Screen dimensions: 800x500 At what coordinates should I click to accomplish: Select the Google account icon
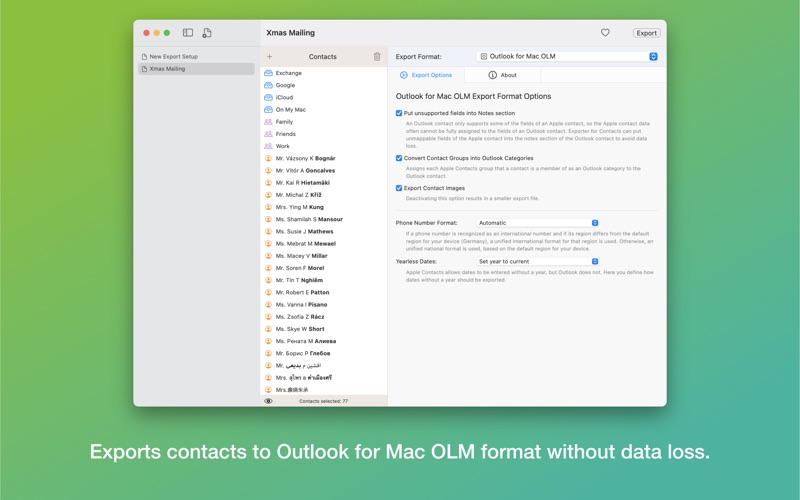click(268, 85)
